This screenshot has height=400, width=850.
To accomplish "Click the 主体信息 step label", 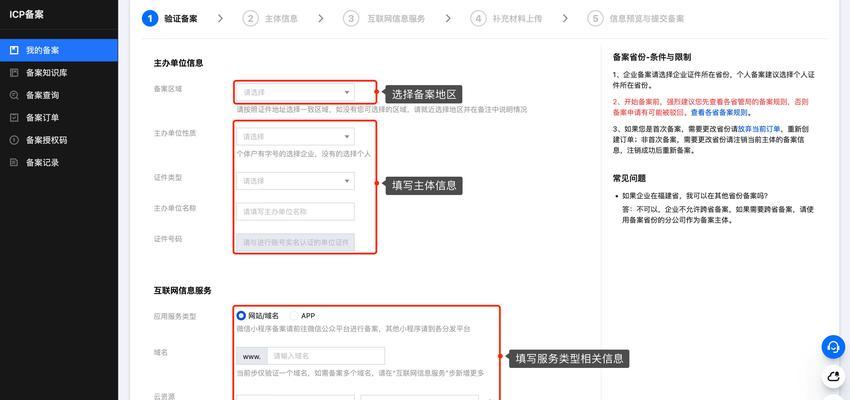I will pos(281,18).
